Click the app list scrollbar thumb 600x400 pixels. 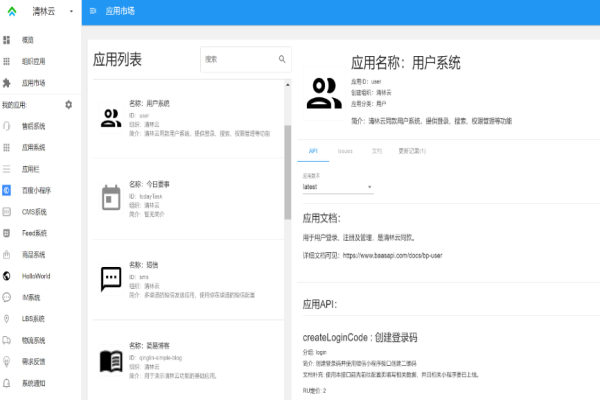coord(287,172)
